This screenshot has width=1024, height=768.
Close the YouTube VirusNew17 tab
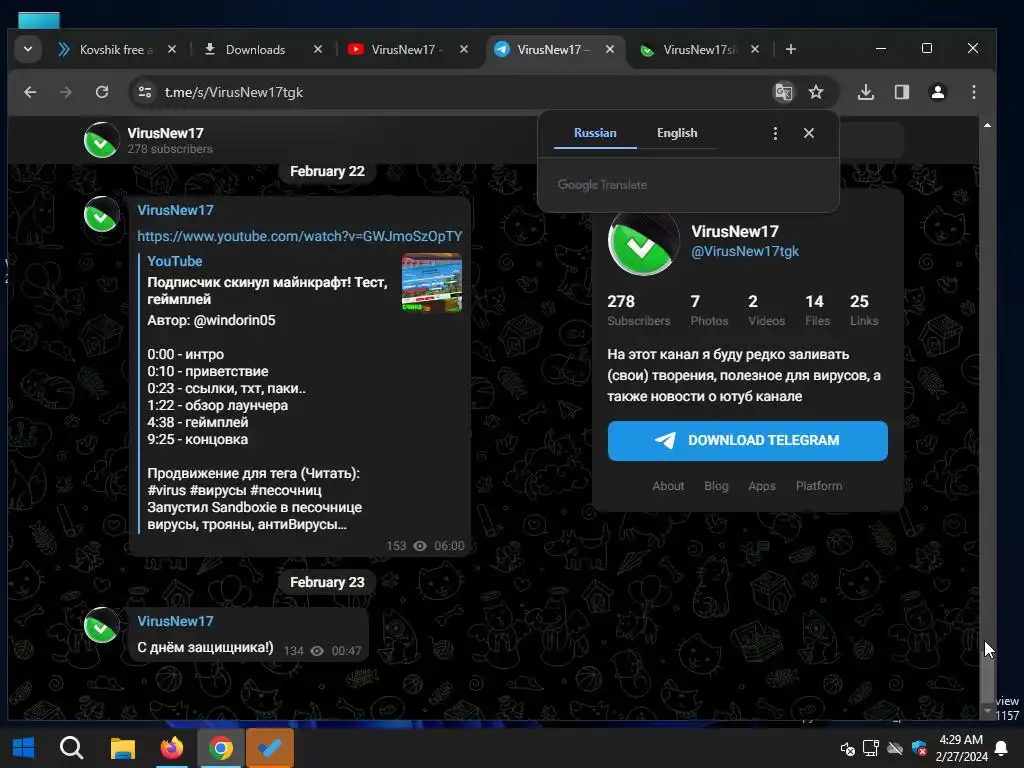click(464, 50)
